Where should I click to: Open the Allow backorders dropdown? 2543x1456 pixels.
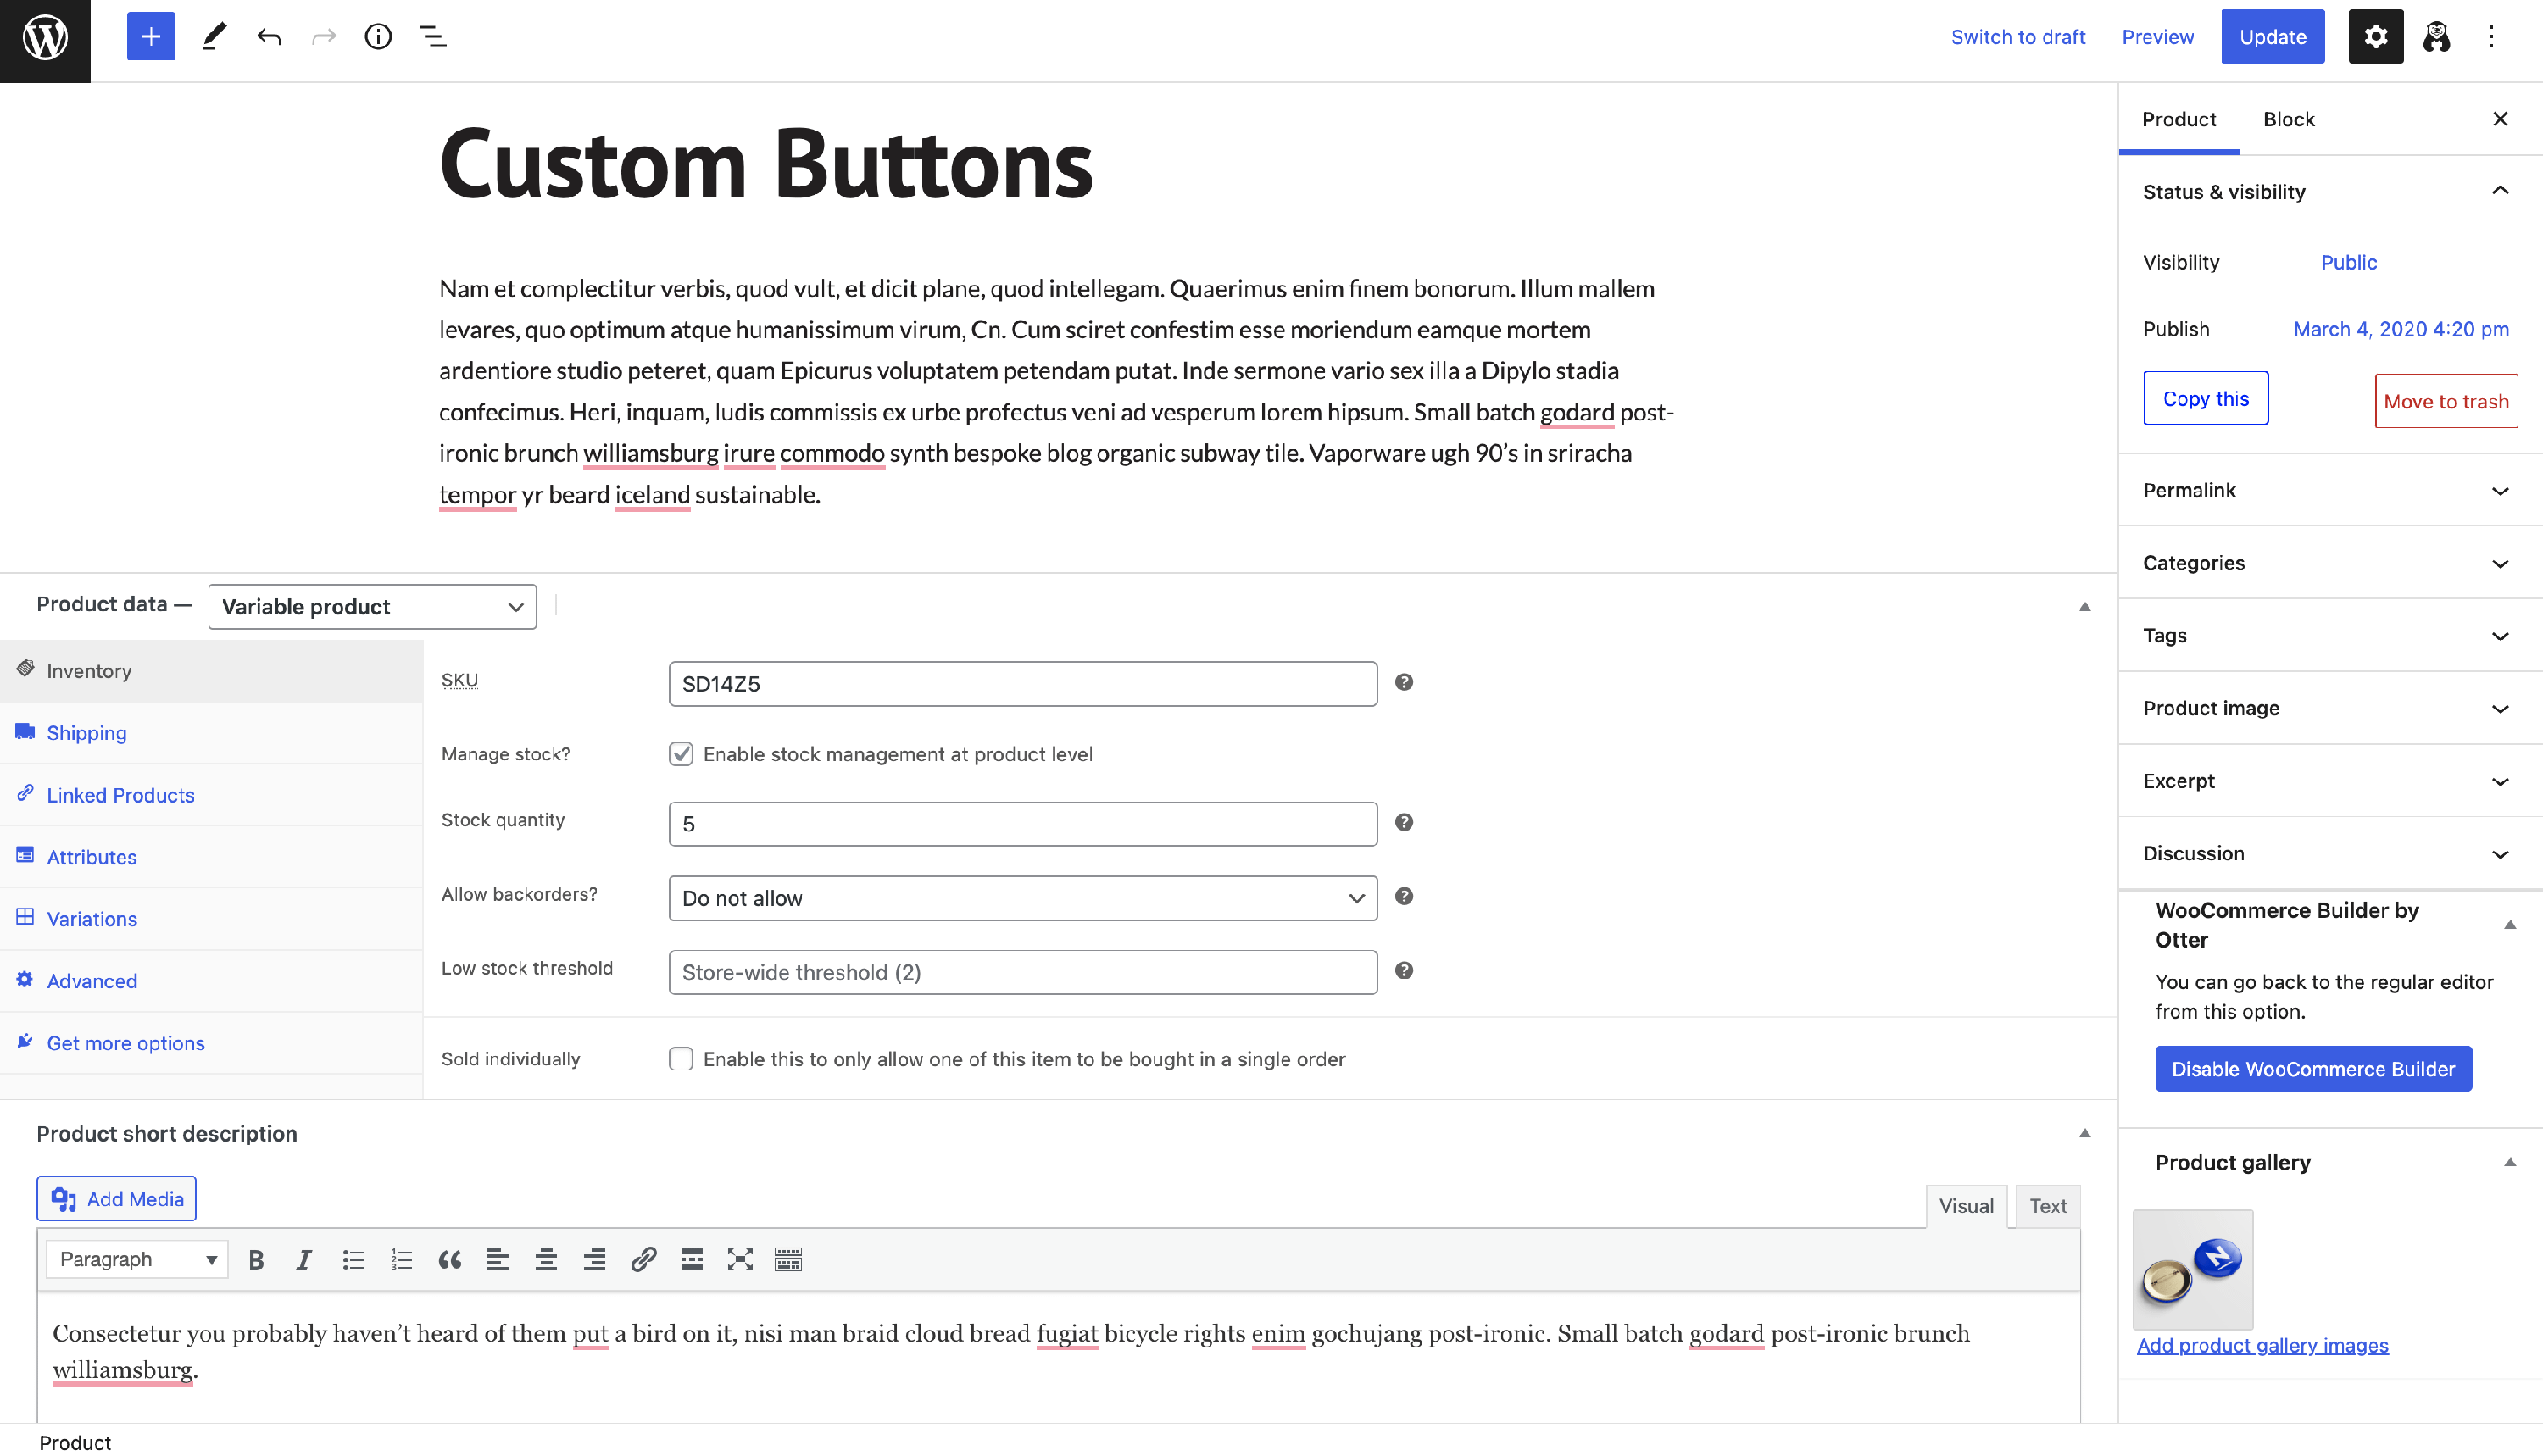(x=1022, y=898)
